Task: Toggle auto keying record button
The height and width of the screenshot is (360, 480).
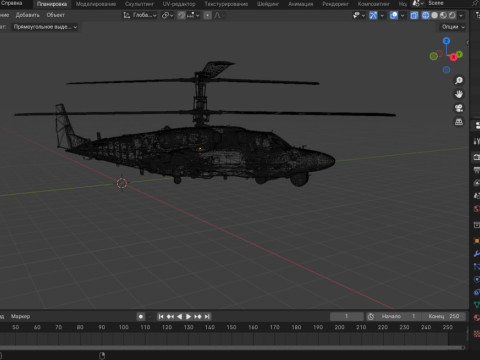Action: pyautogui.click(x=141, y=316)
